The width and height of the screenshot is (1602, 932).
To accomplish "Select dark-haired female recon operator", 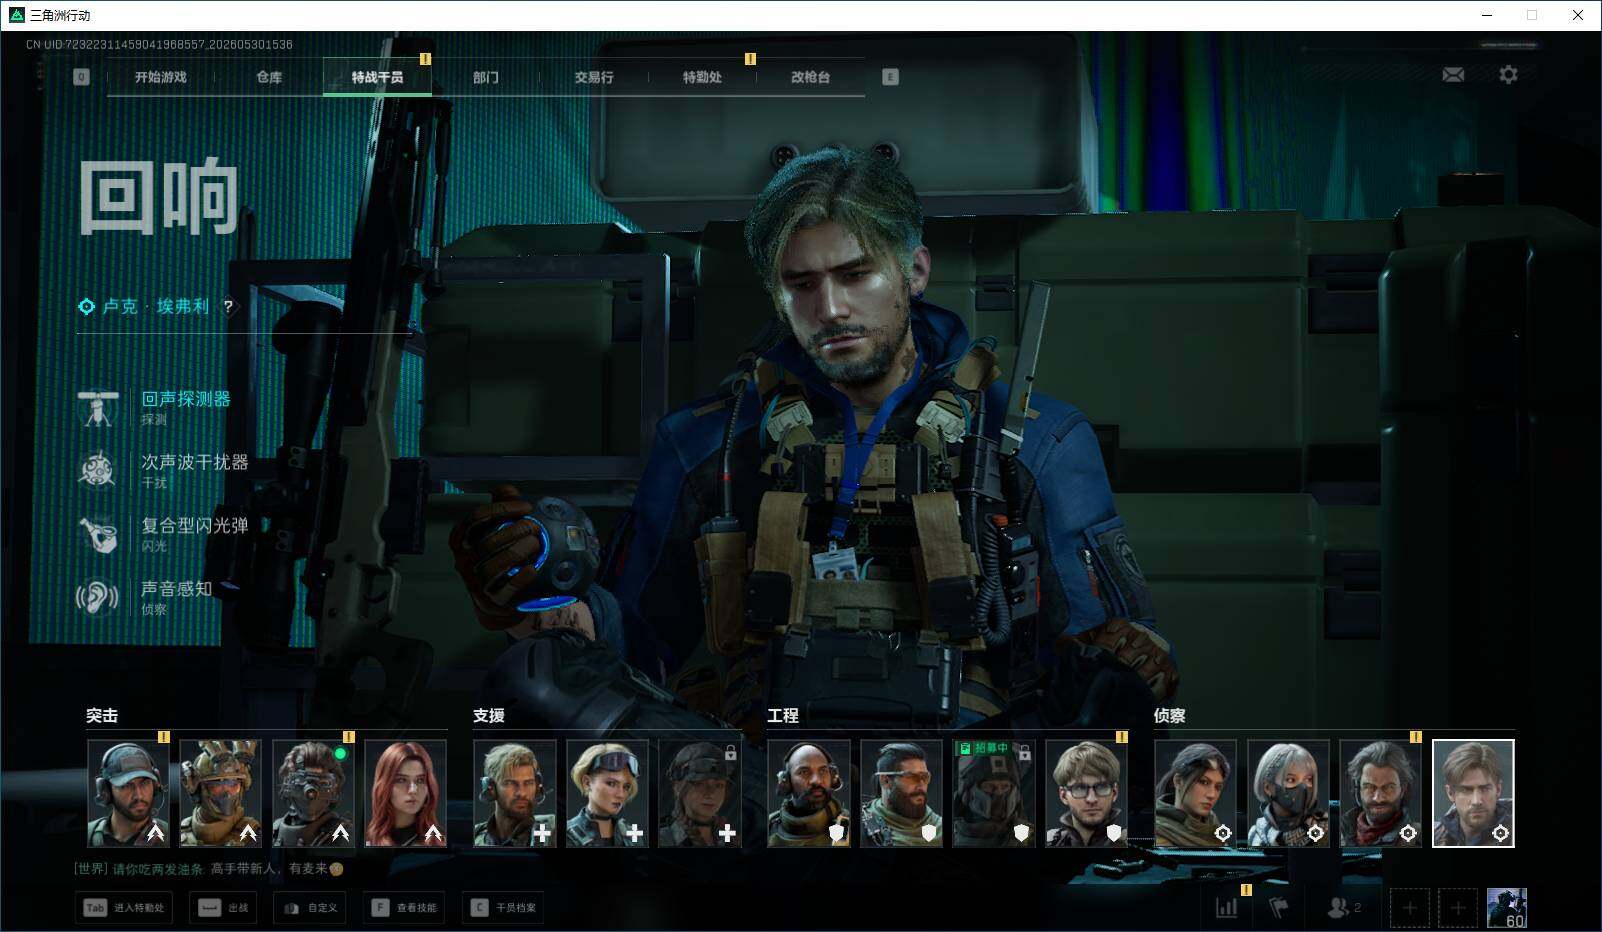I will point(1196,793).
